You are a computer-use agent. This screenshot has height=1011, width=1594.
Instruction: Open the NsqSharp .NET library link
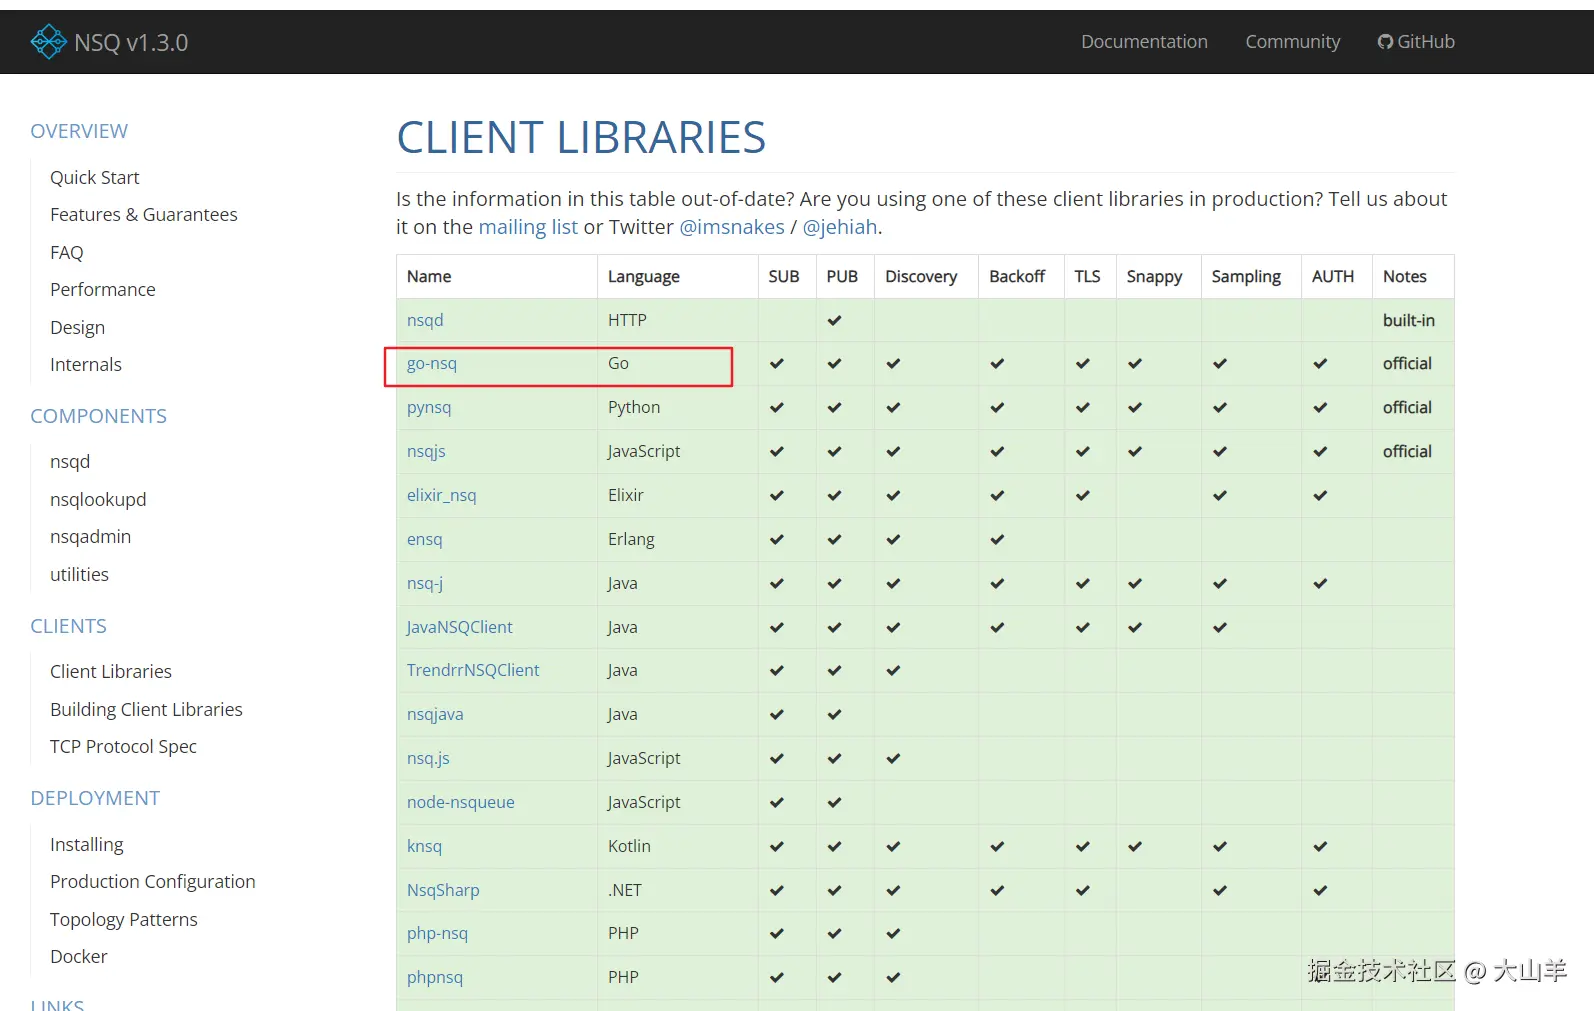point(443,890)
